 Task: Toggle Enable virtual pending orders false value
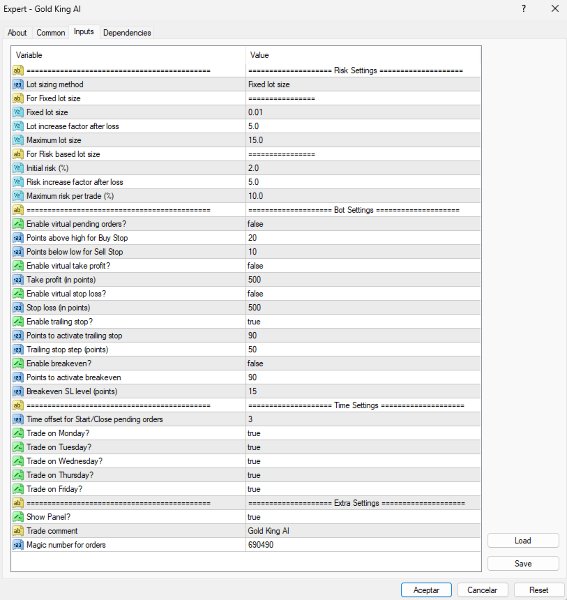(363, 224)
